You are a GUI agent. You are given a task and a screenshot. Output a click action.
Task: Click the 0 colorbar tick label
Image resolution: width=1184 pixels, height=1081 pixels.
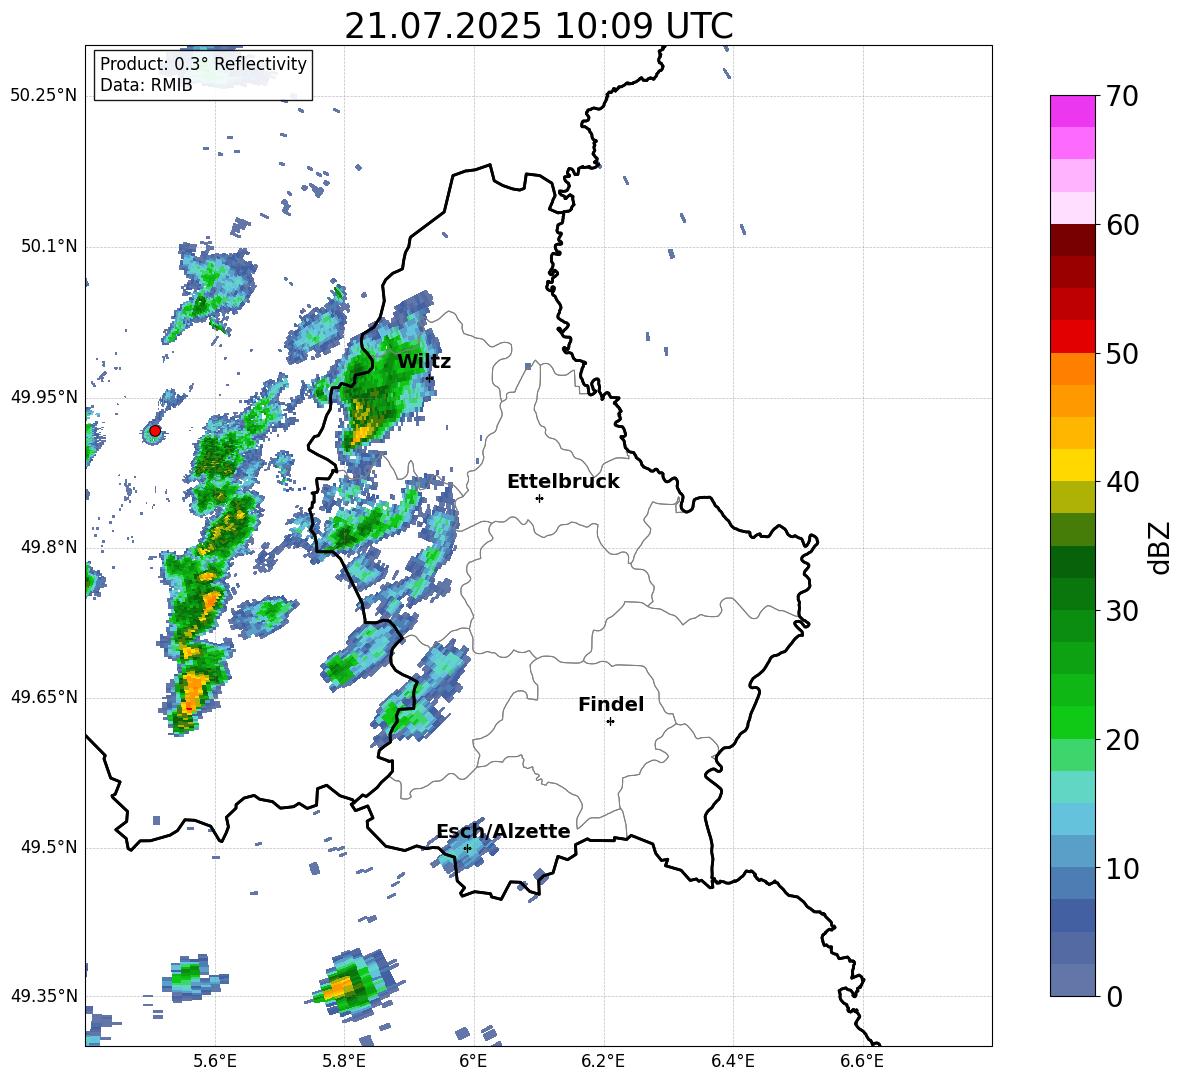coord(1114,997)
